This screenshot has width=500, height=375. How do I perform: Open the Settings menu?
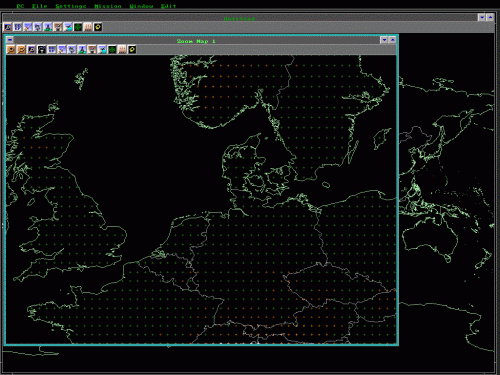pyautogui.click(x=71, y=6)
